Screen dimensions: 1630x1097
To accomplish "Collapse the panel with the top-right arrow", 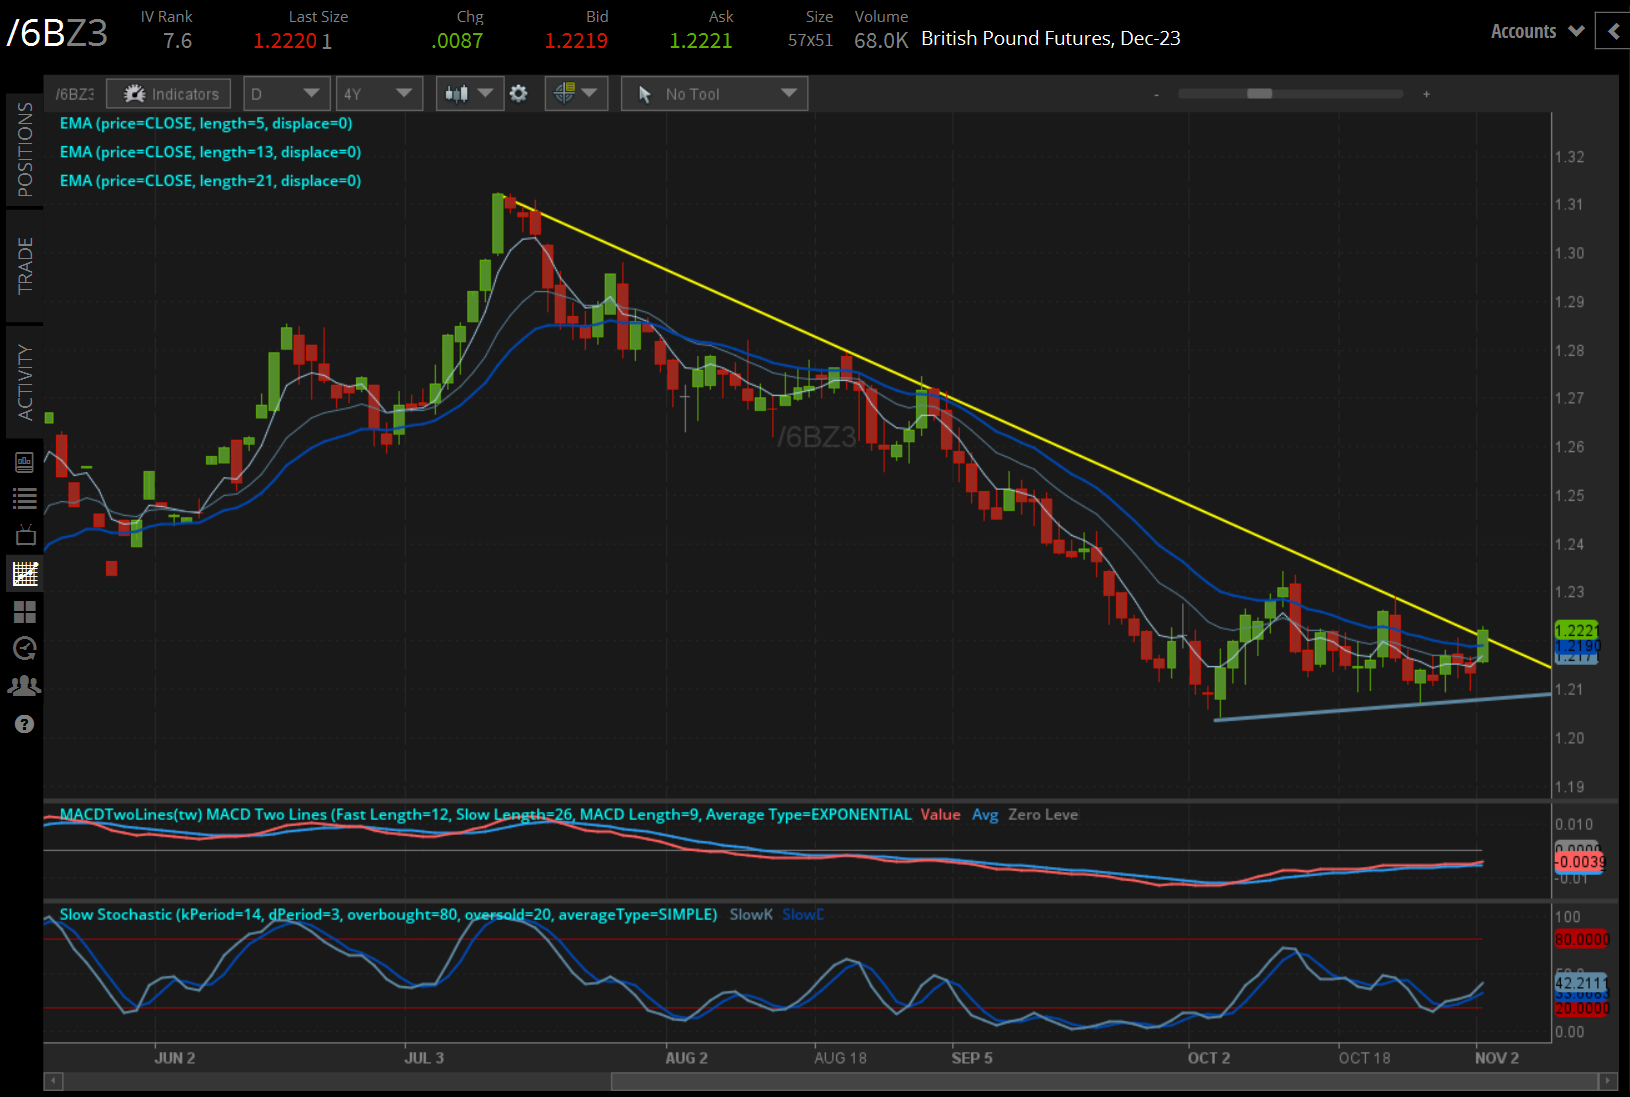I will (1613, 31).
